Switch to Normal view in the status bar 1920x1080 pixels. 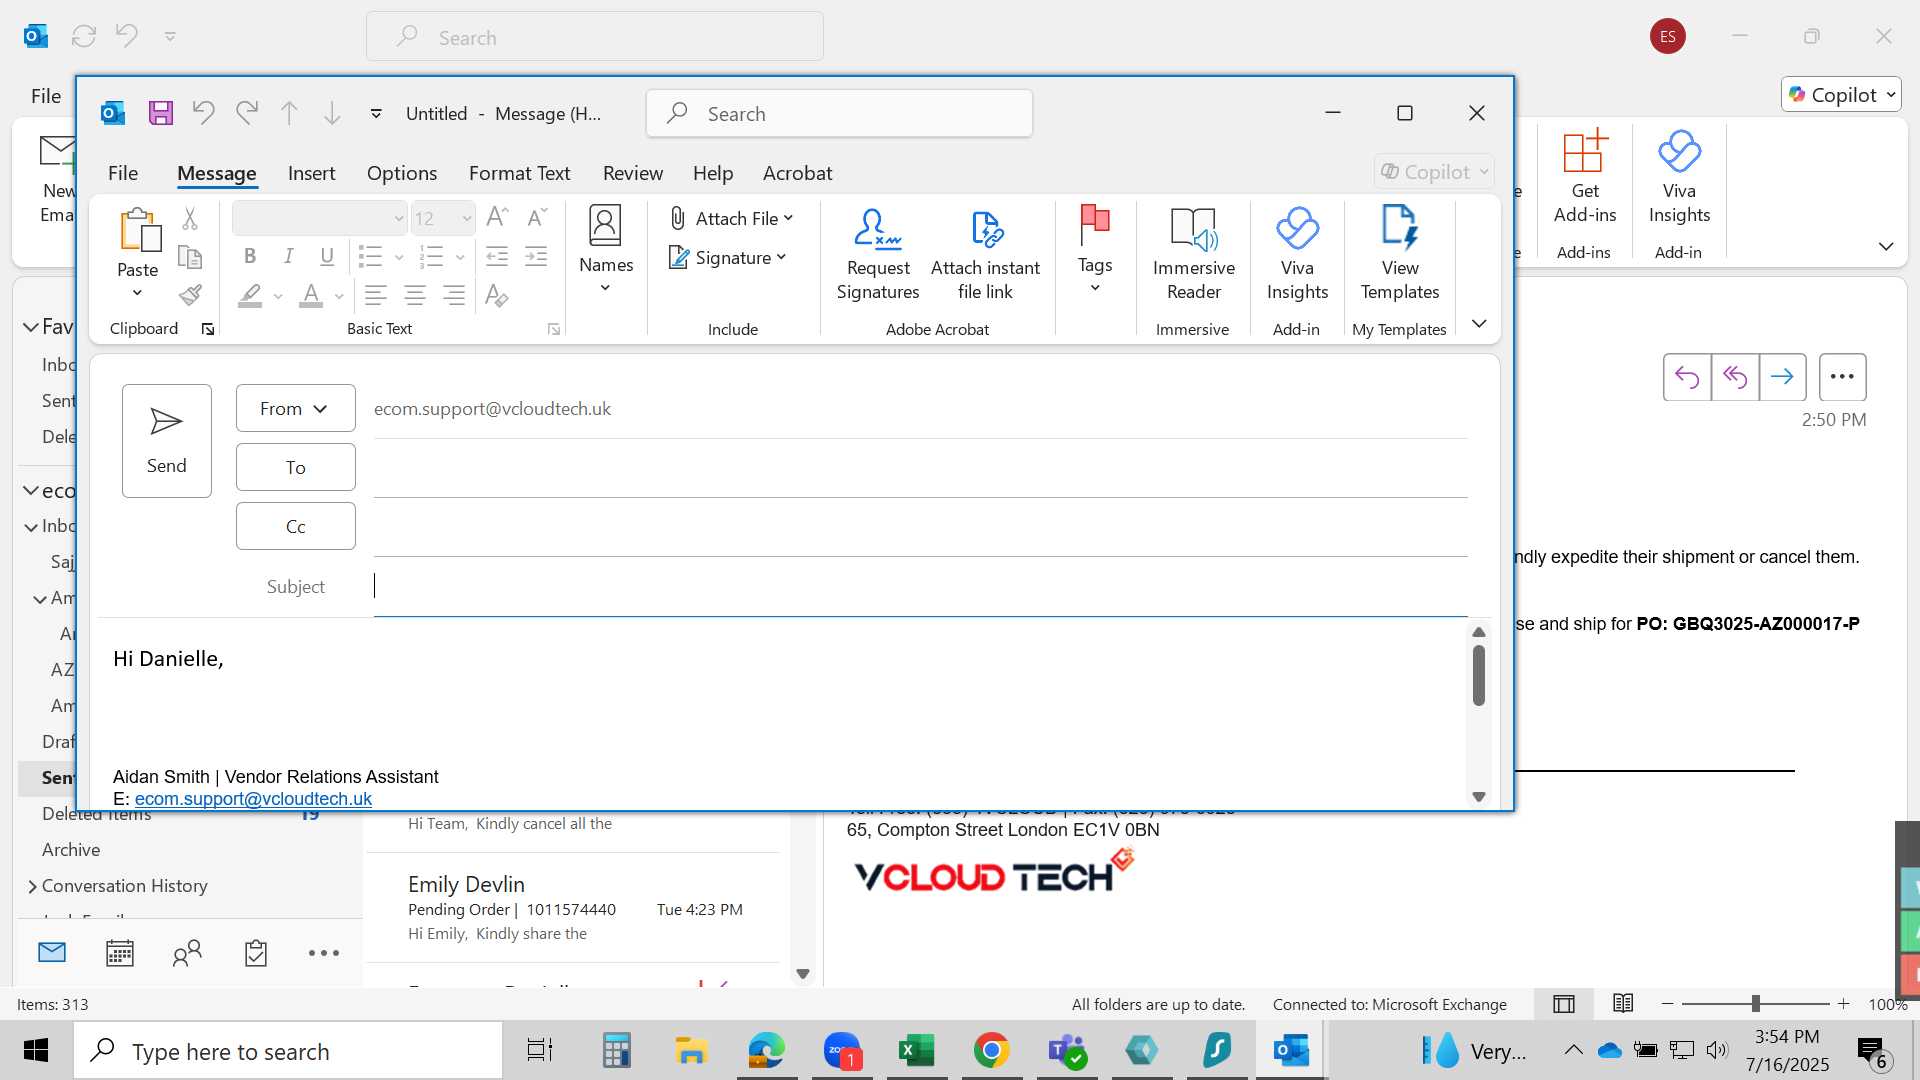pos(1564,1004)
